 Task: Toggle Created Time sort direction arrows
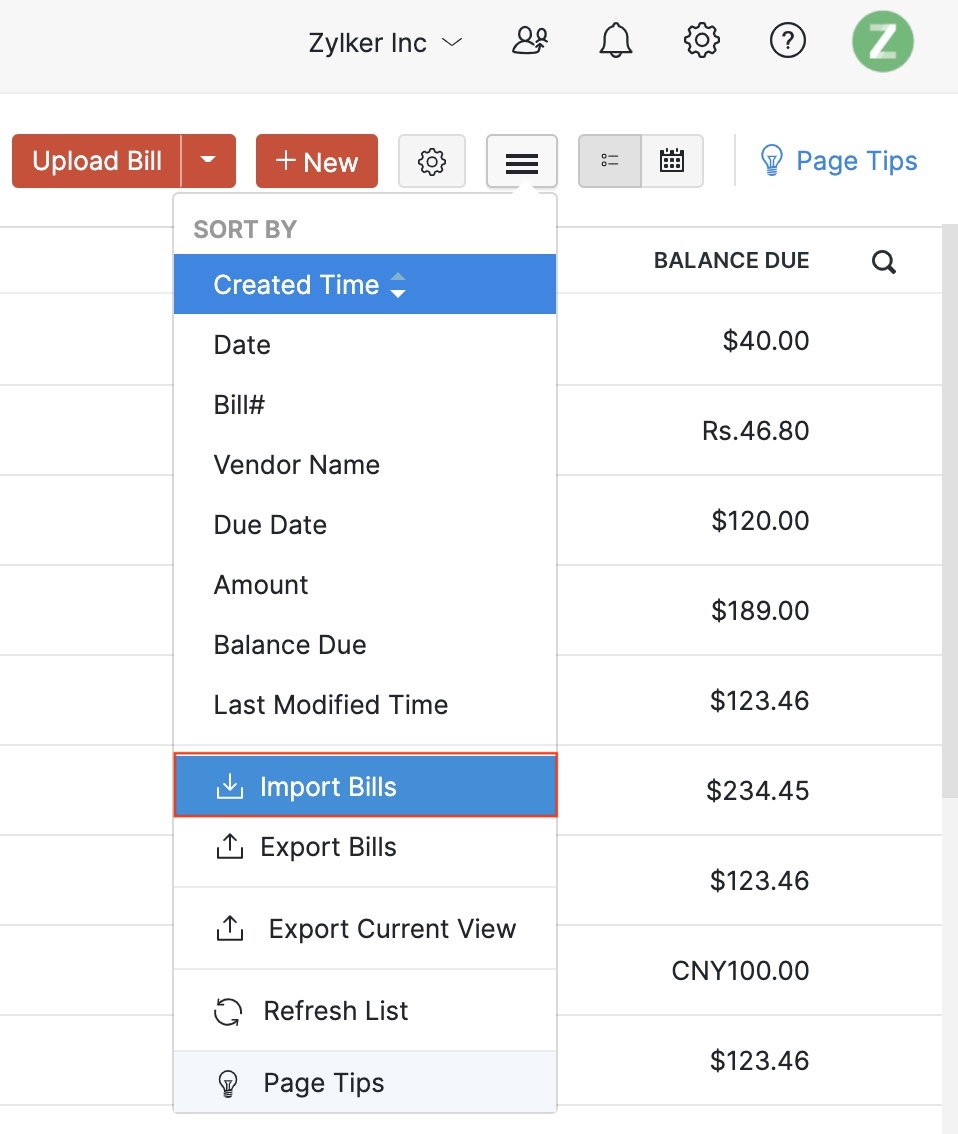(x=399, y=285)
